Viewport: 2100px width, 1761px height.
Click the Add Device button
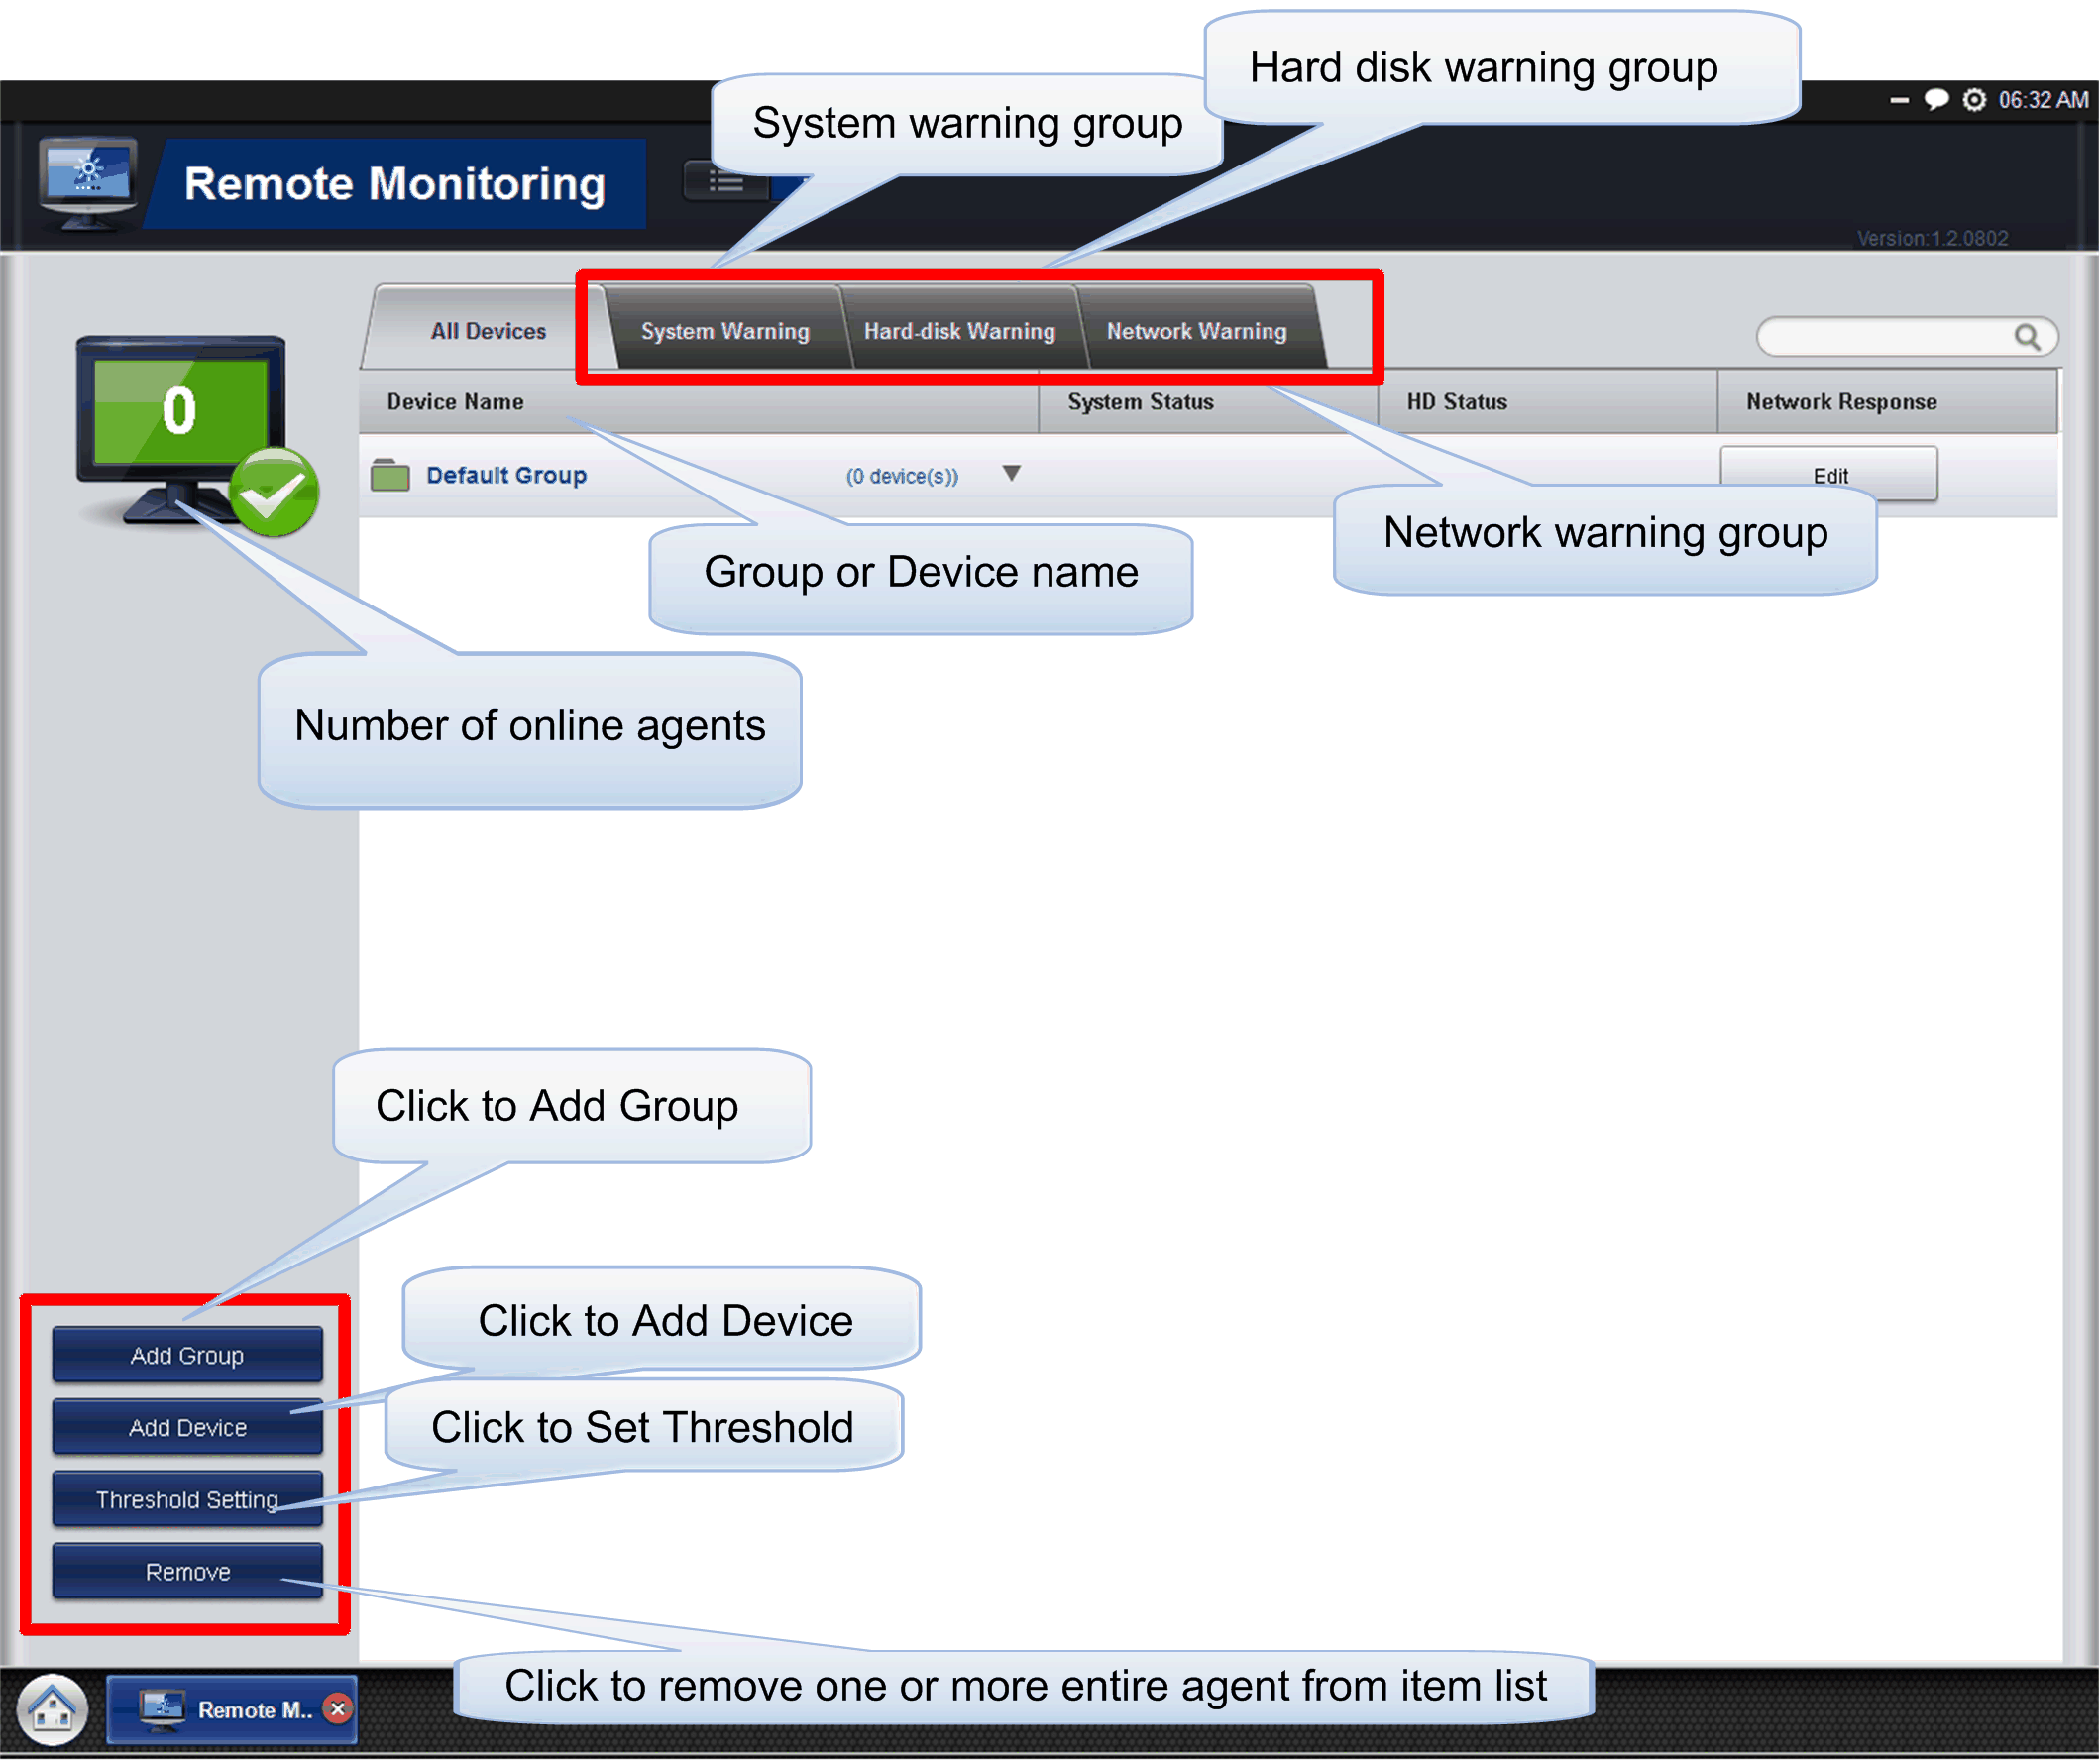click(187, 1428)
